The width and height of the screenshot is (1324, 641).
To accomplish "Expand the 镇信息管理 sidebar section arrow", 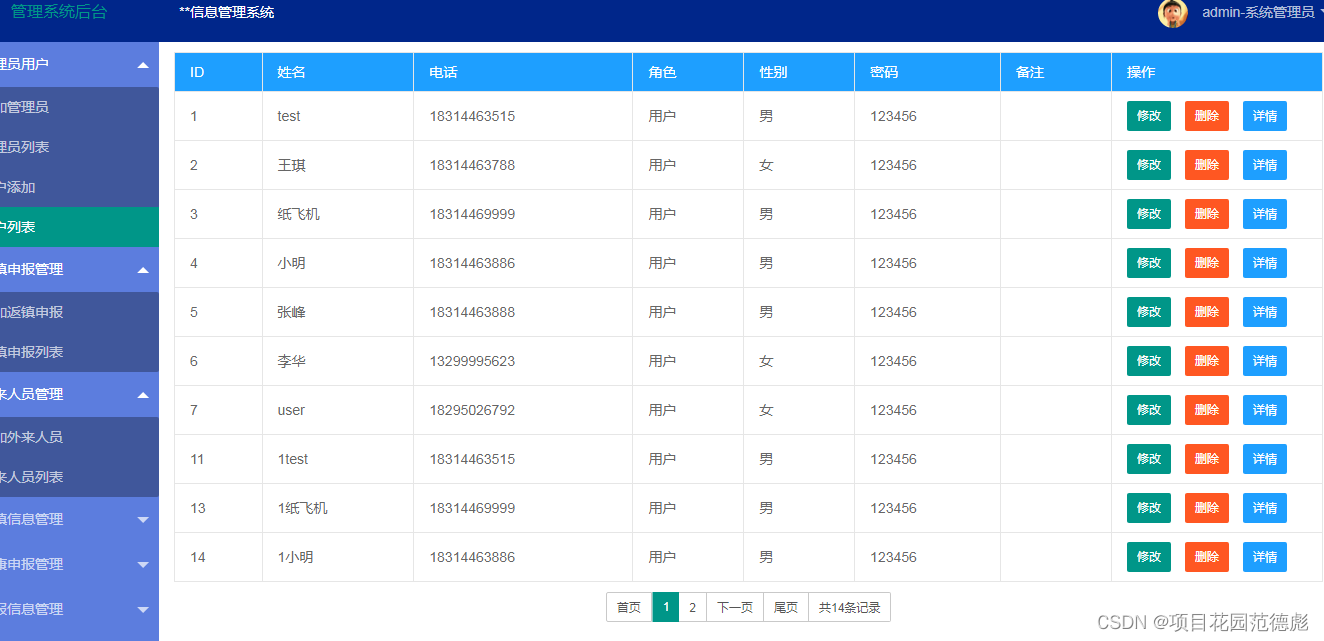I will coord(143,520).
